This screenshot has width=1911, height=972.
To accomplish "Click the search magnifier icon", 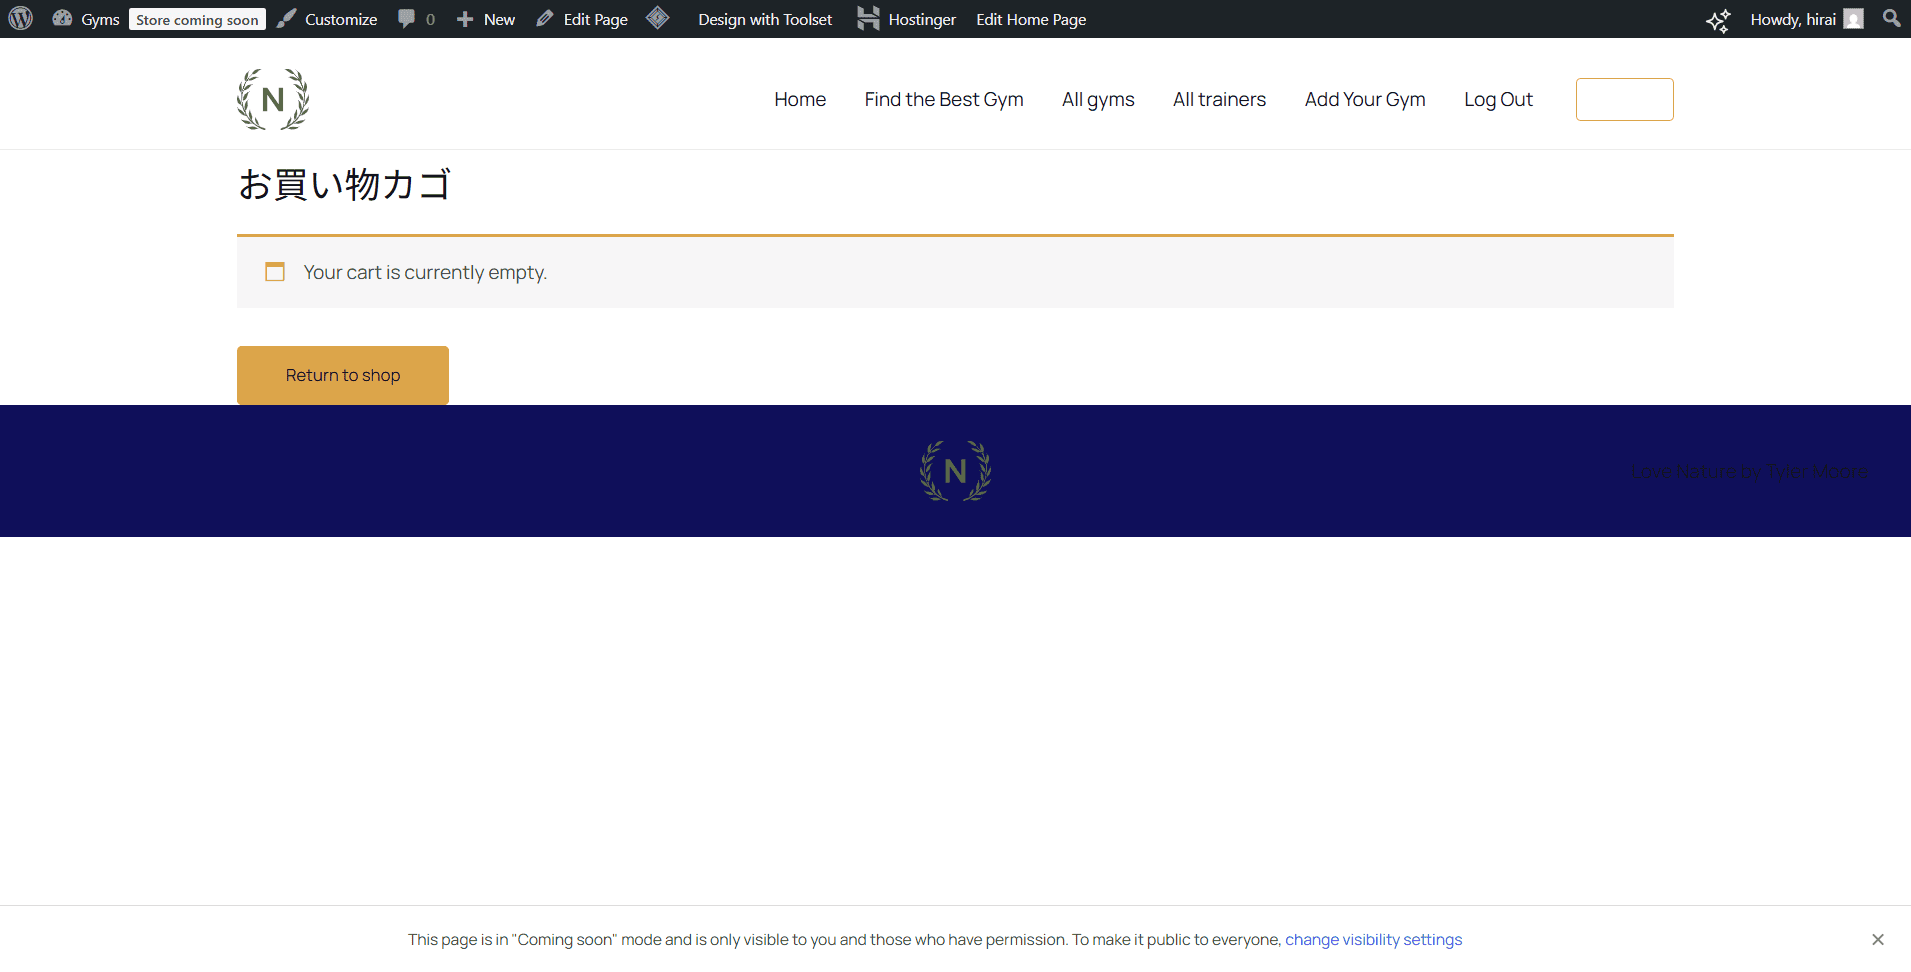I will [1890, 18].
